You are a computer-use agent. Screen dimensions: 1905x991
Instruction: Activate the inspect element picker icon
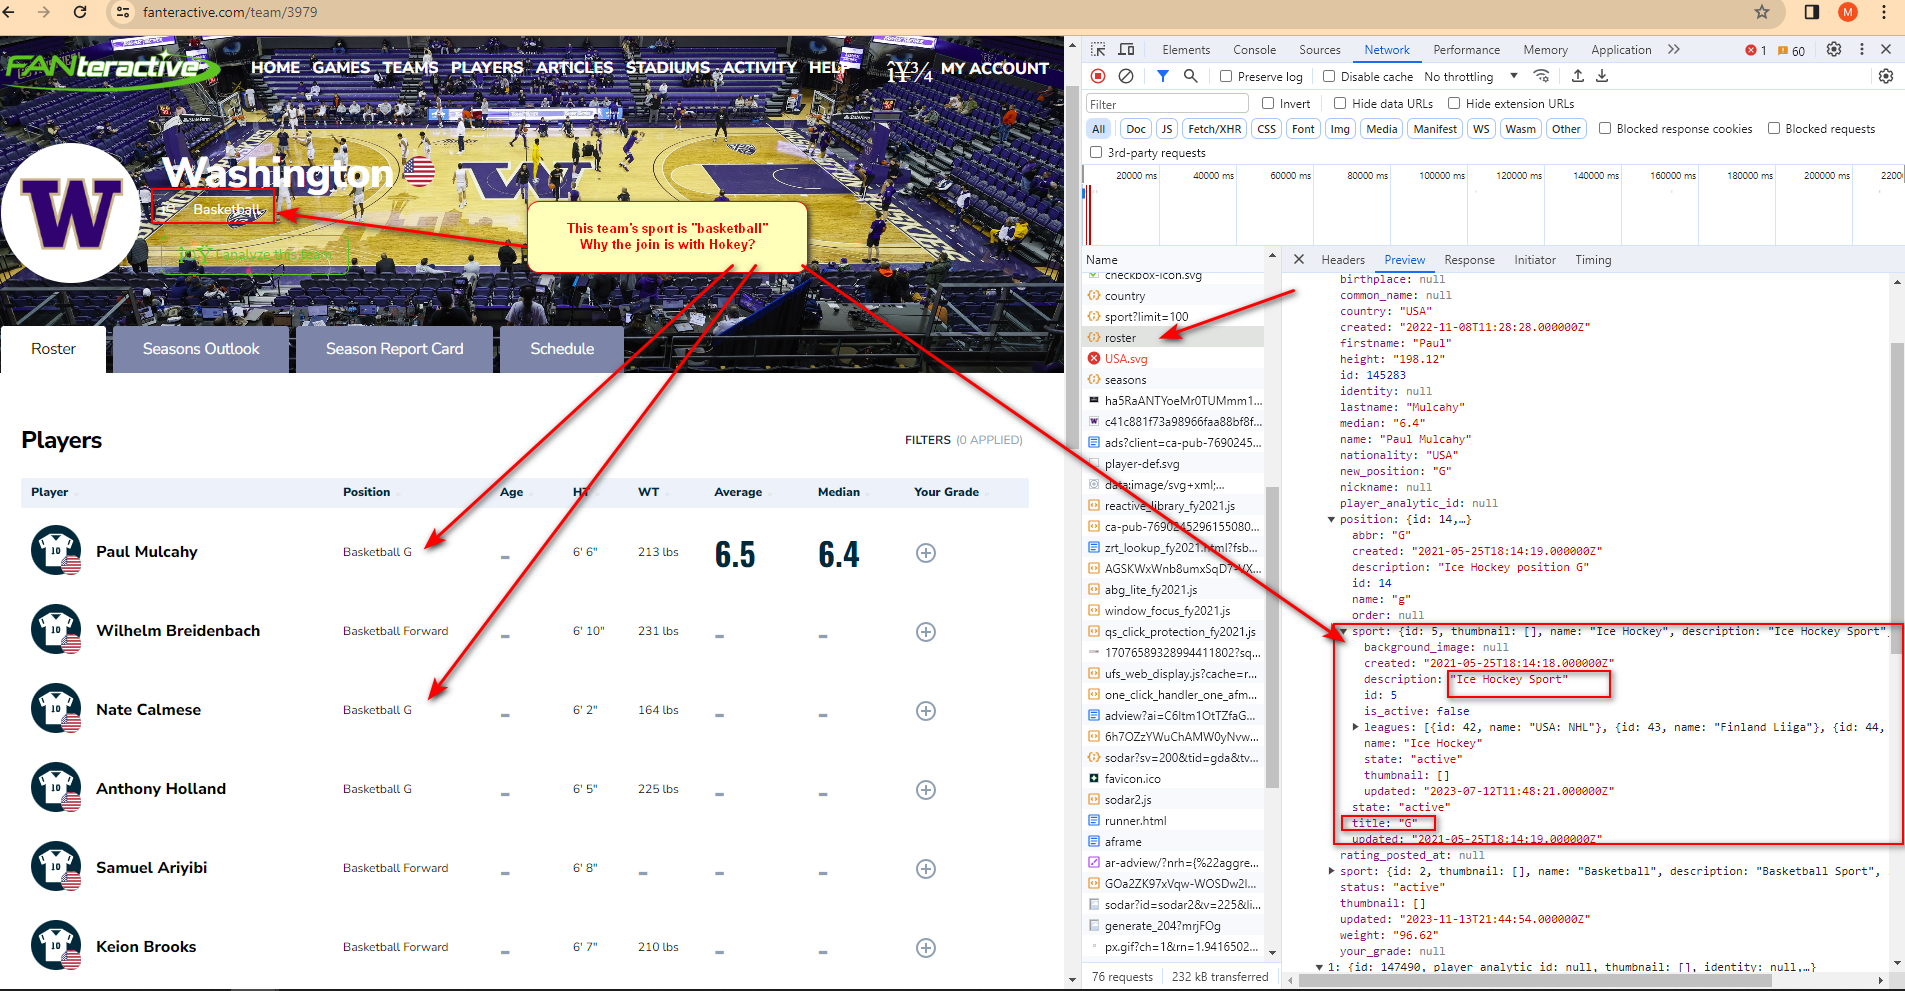1098,49
